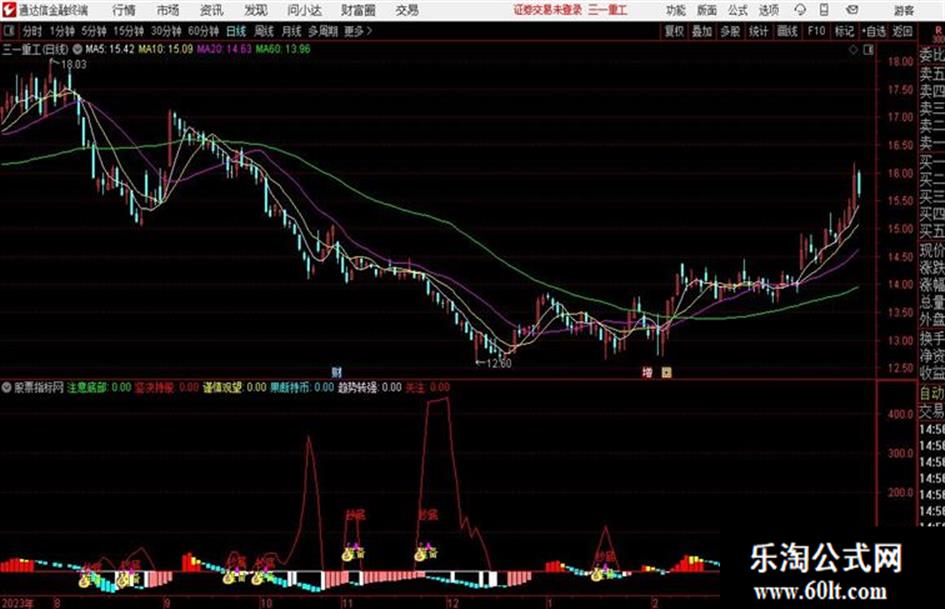Open the 公式 menu

(x=738, y=10)
